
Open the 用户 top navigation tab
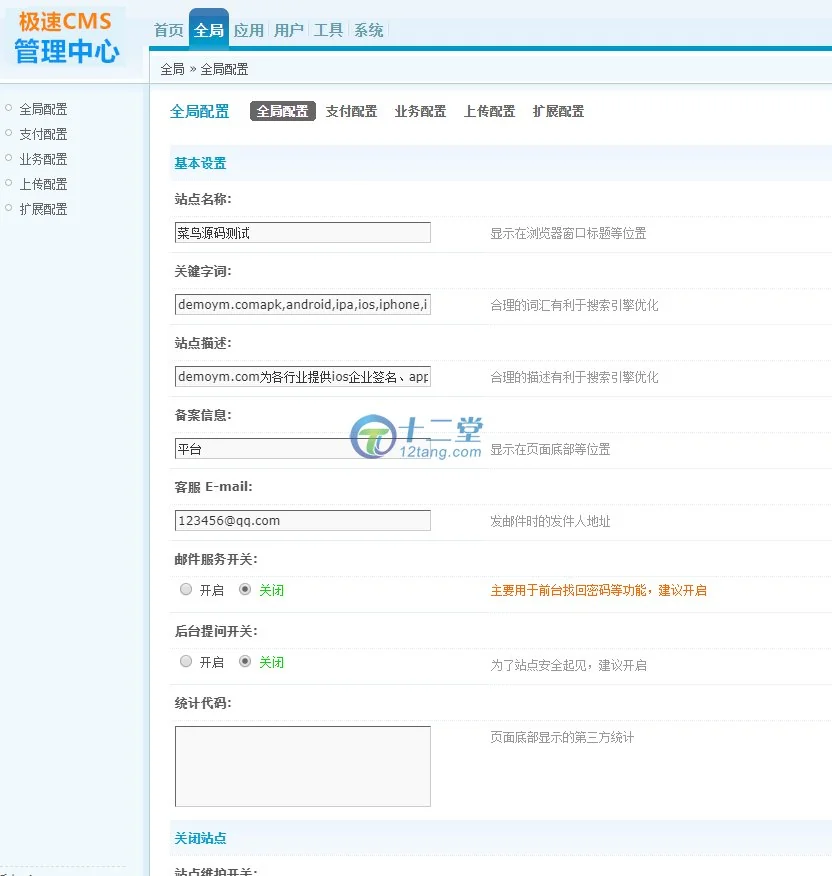[x=288, y=30]
